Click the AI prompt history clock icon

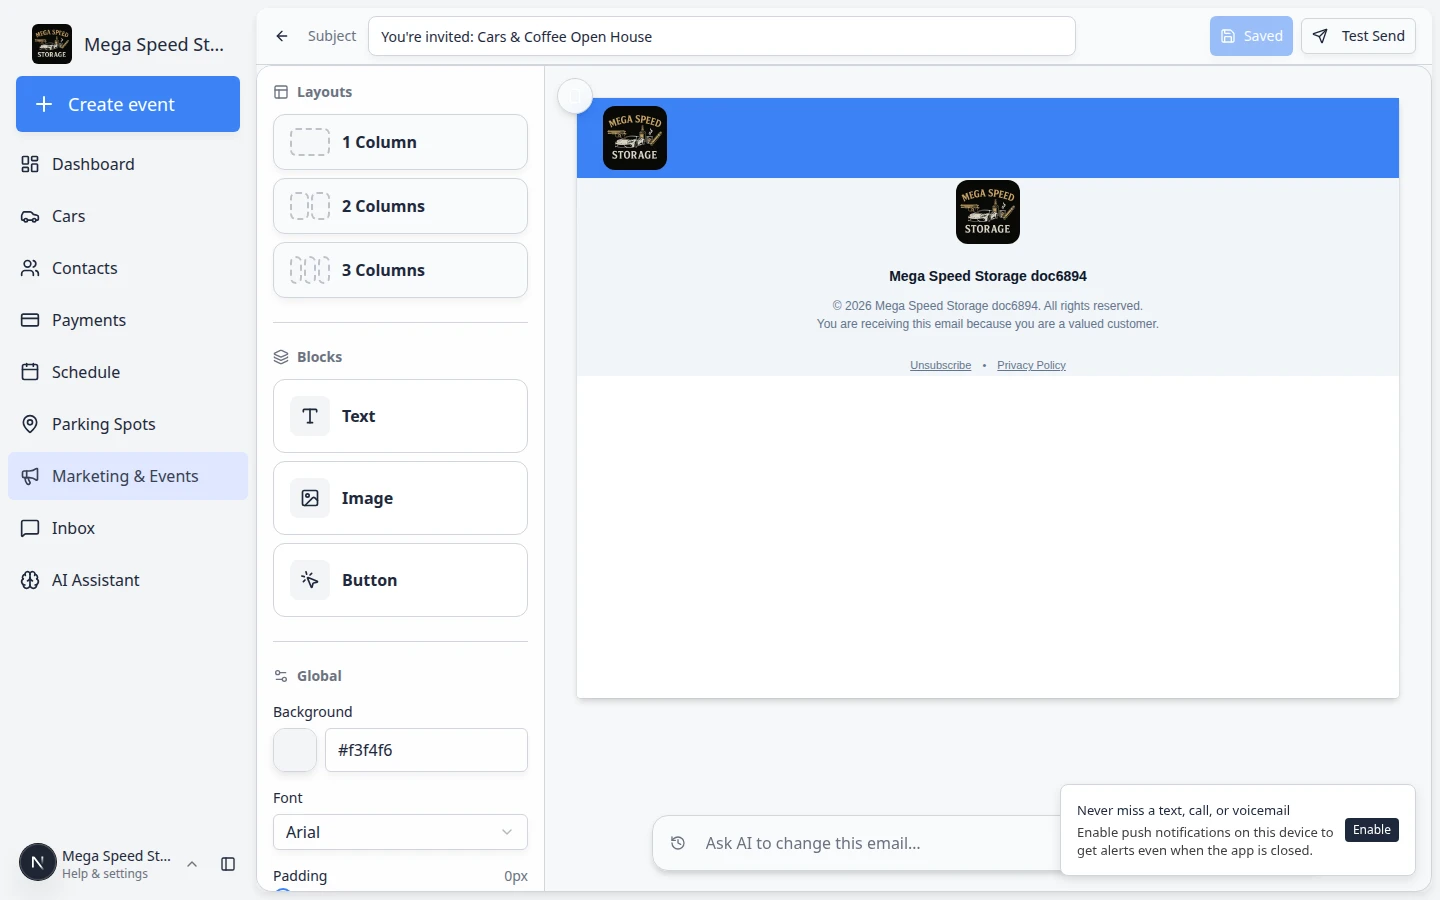[x=678, y=843]
